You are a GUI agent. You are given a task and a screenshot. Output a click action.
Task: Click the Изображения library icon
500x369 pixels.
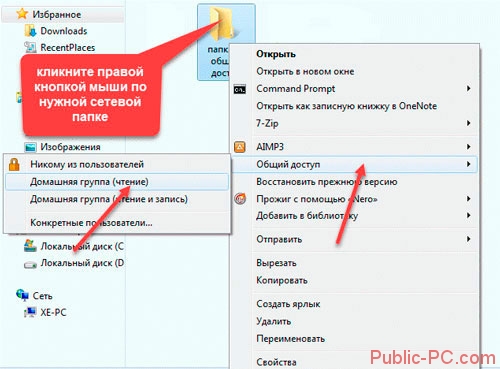click(30, 147)
